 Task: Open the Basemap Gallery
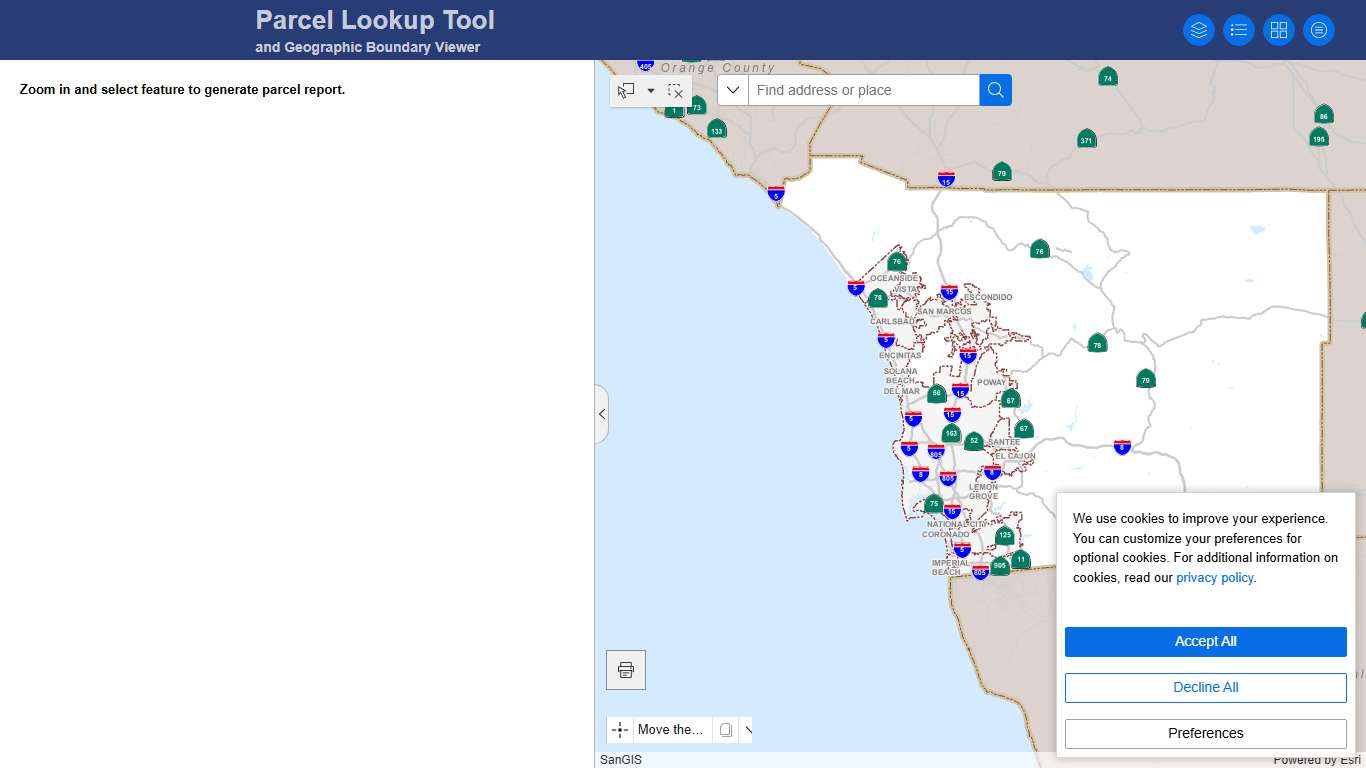1279,29
